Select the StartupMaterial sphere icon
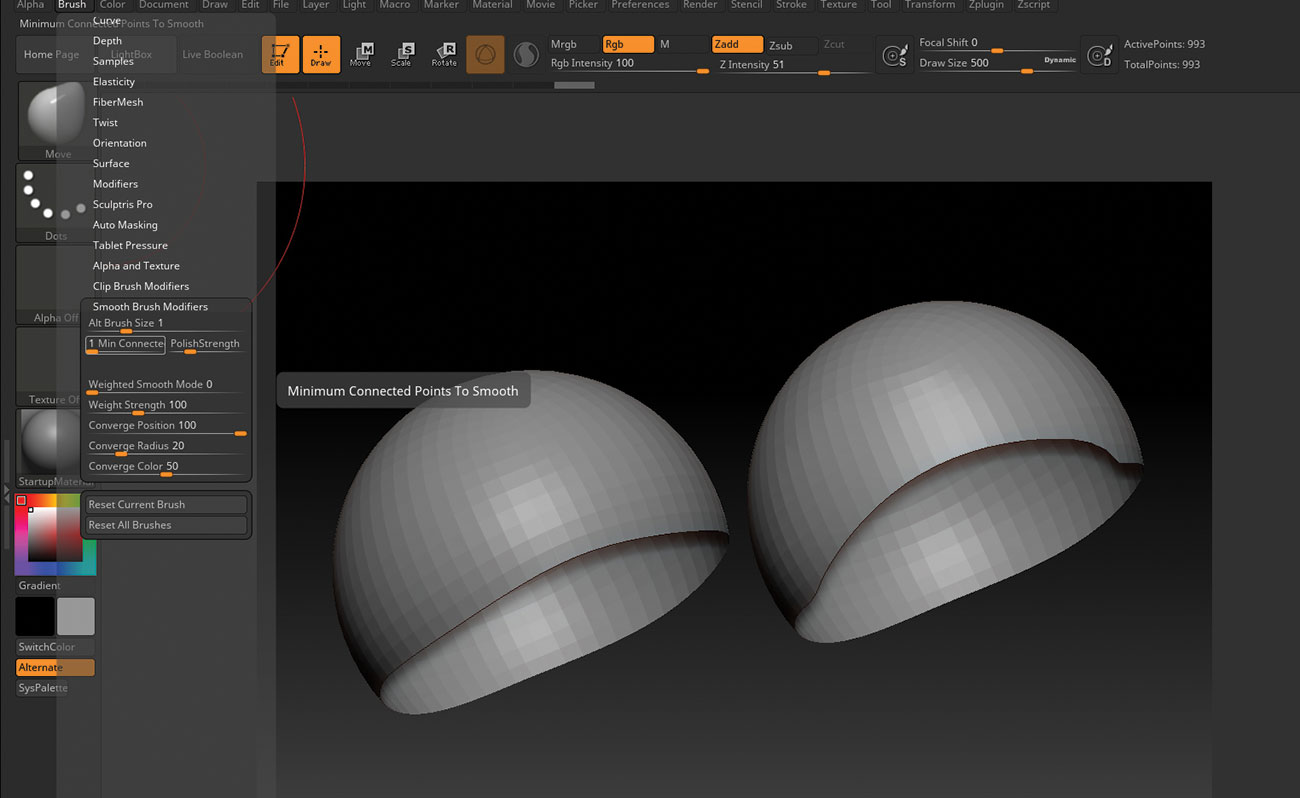Screen dimensions: 1300x798 [44, 441]
